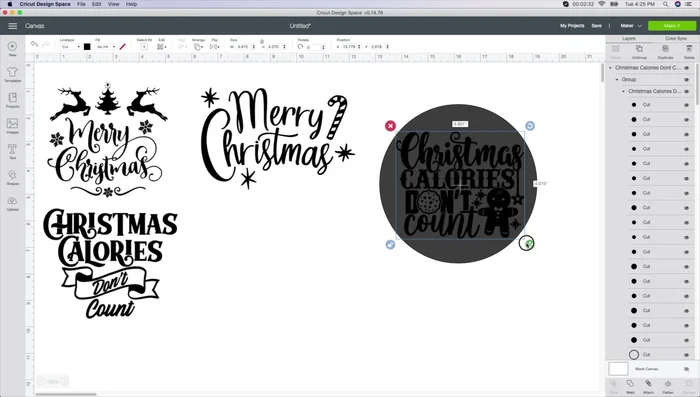Click the Upload icon
The height and width of the screenshot is (397, 700).
[x=12, y=201]
